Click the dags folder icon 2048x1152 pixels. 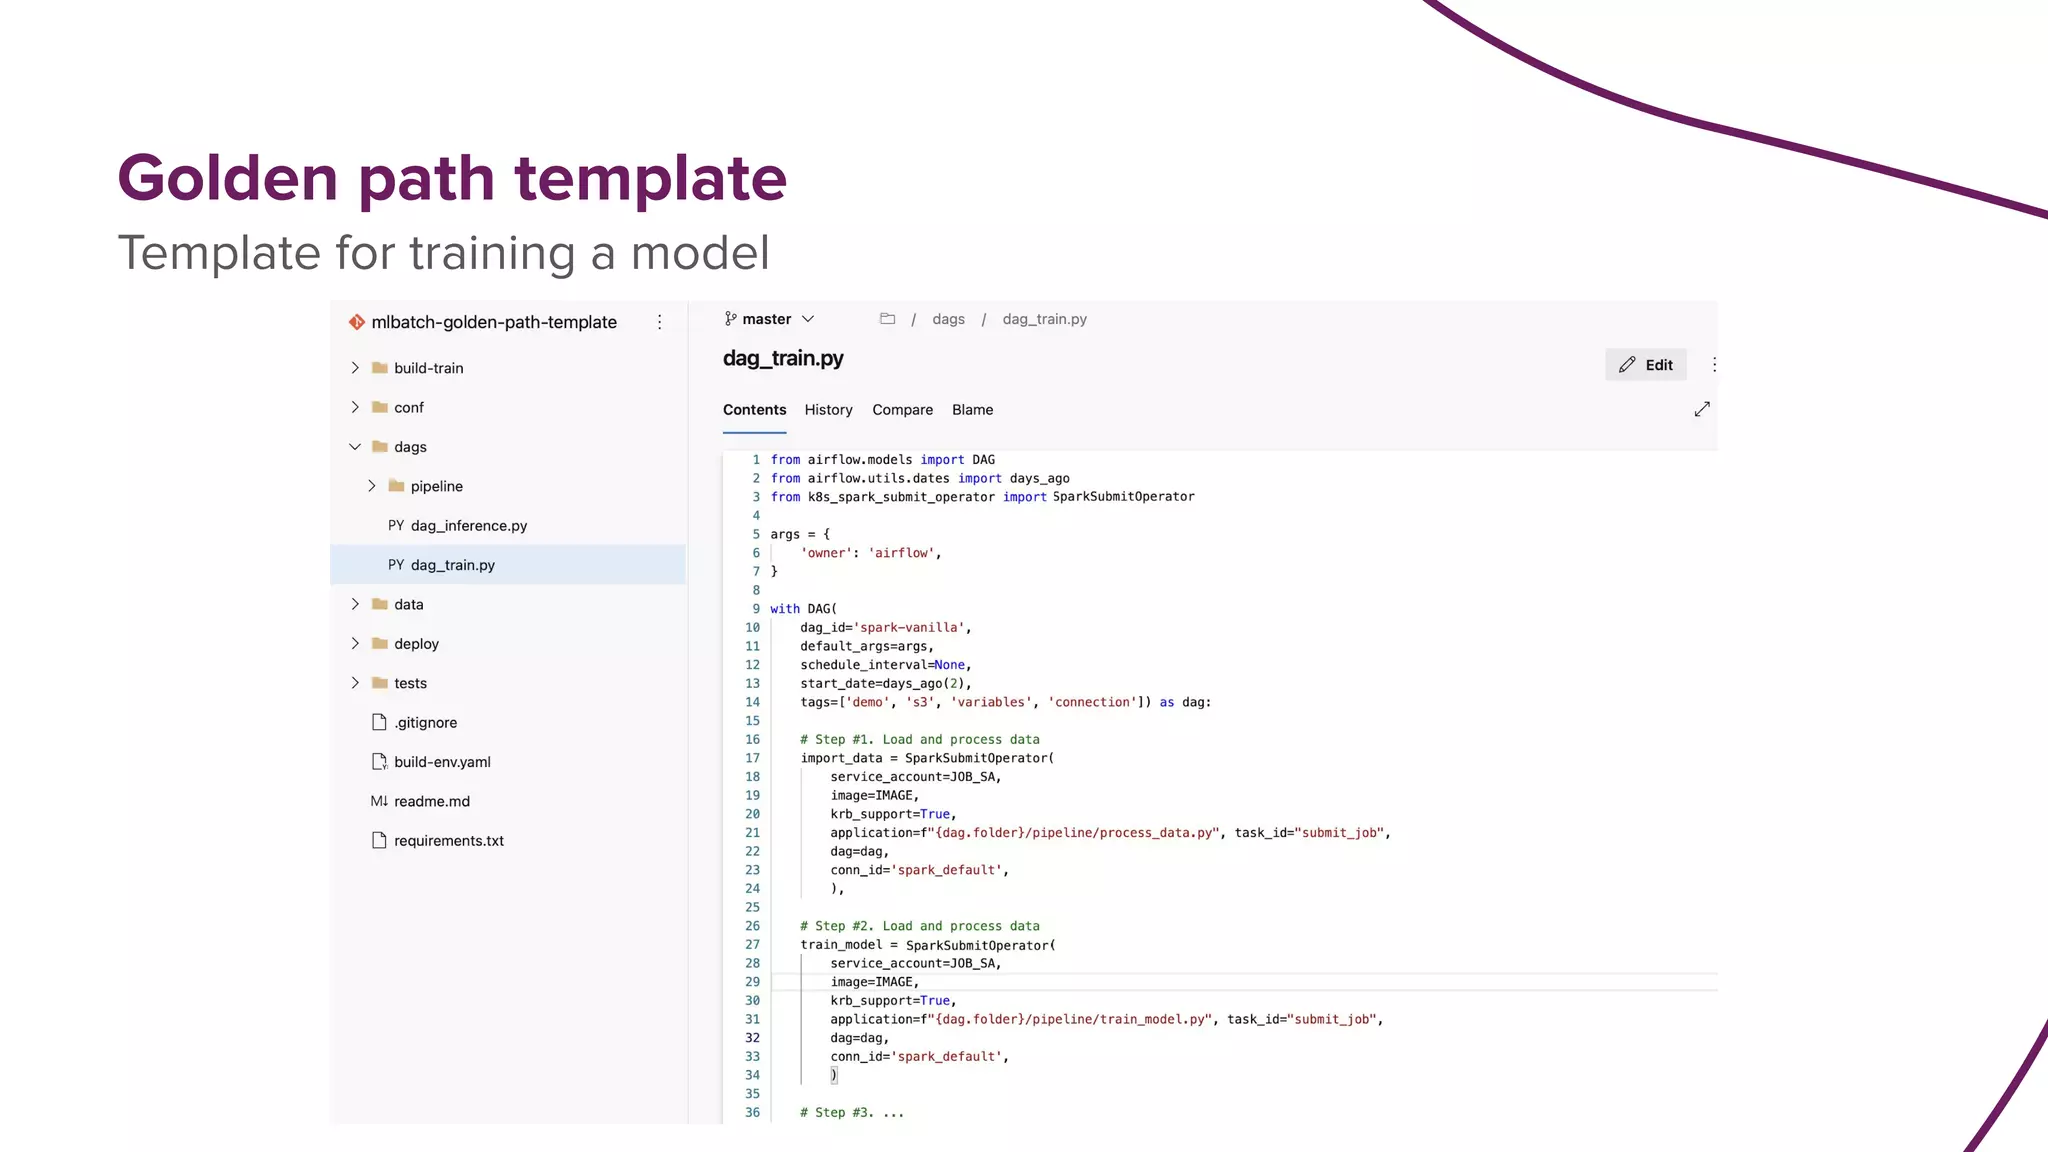click(380, 447)
